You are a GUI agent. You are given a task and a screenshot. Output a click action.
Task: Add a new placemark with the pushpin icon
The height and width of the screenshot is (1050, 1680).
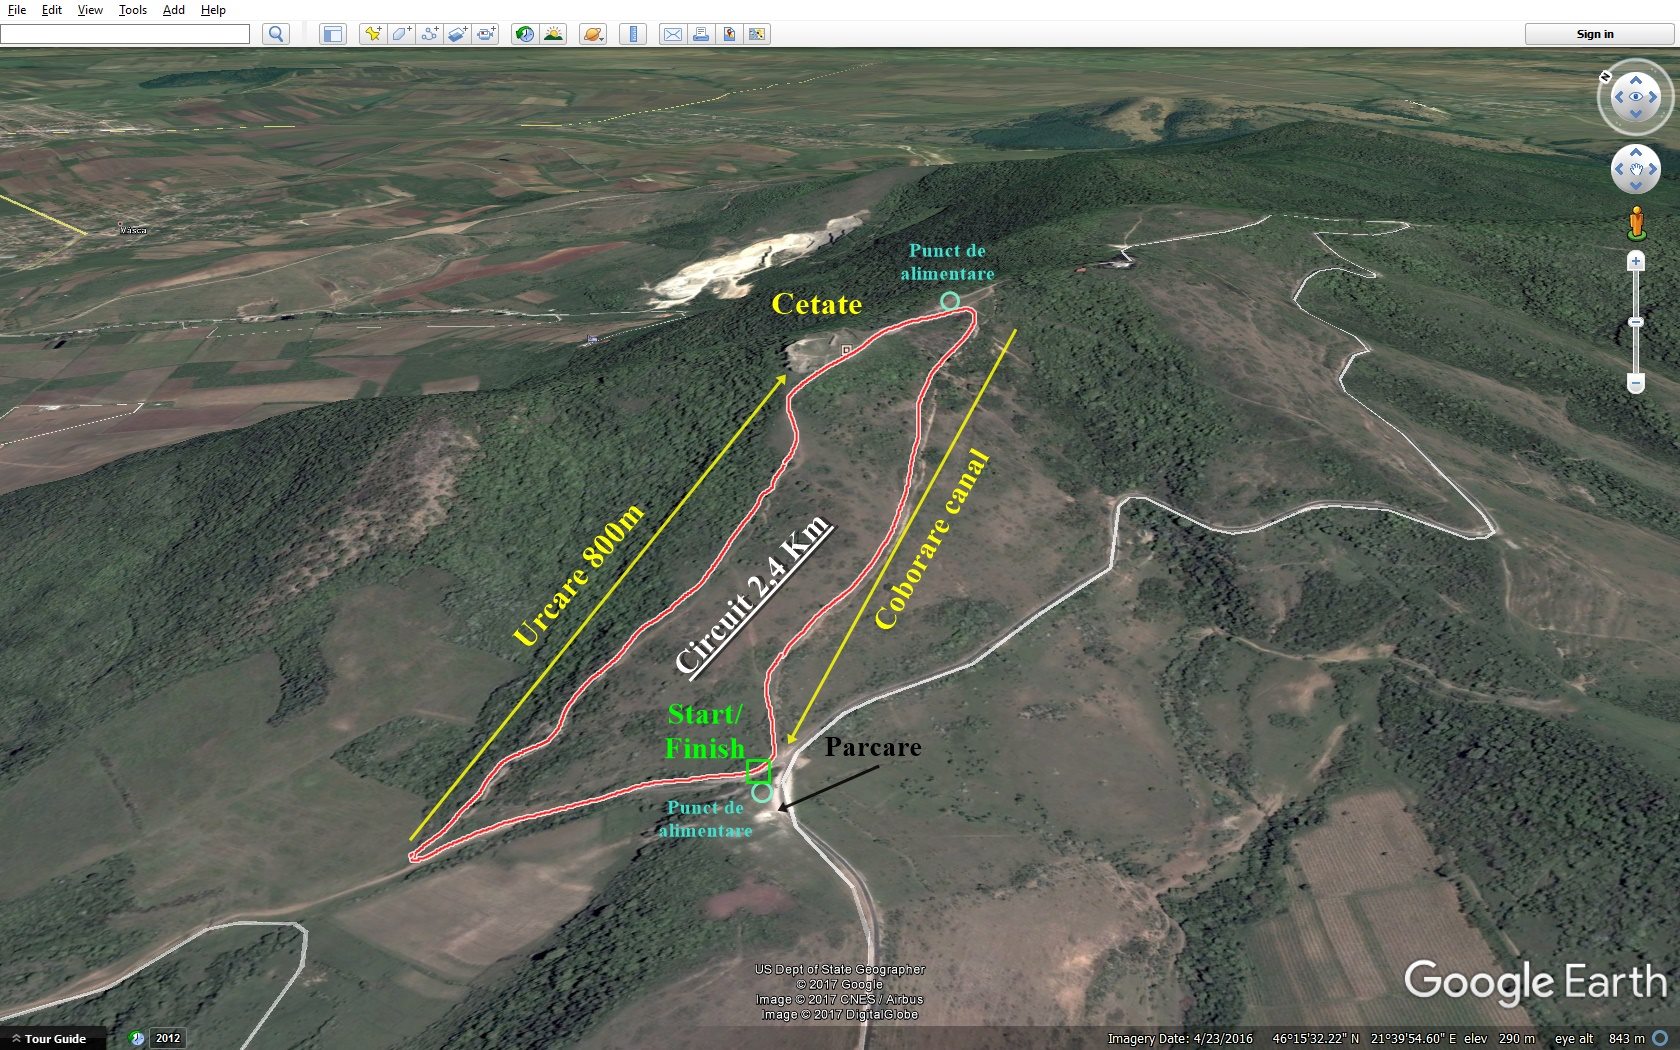click(x=372, y=34)
